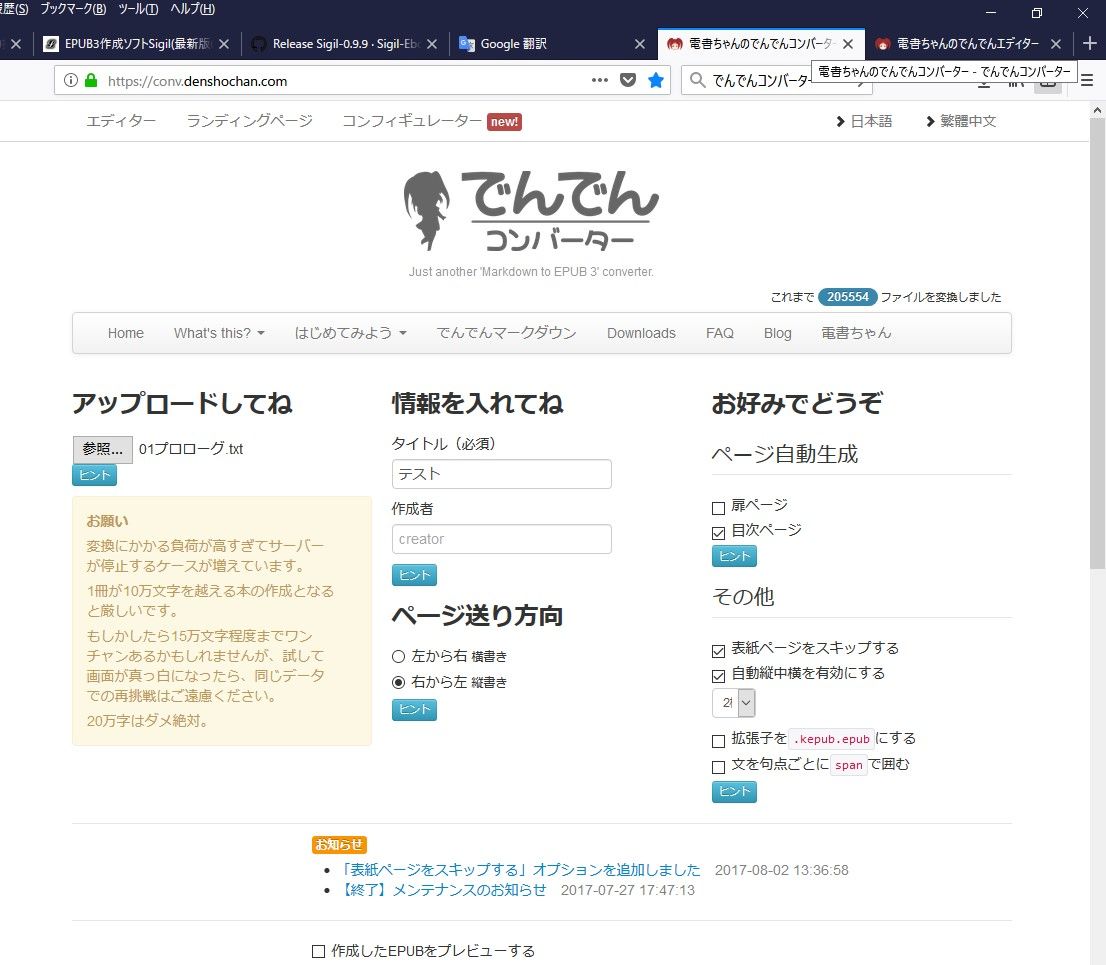
Task: Close the Release Sigil-0.9.9 tab
Action: coord(432,44)
